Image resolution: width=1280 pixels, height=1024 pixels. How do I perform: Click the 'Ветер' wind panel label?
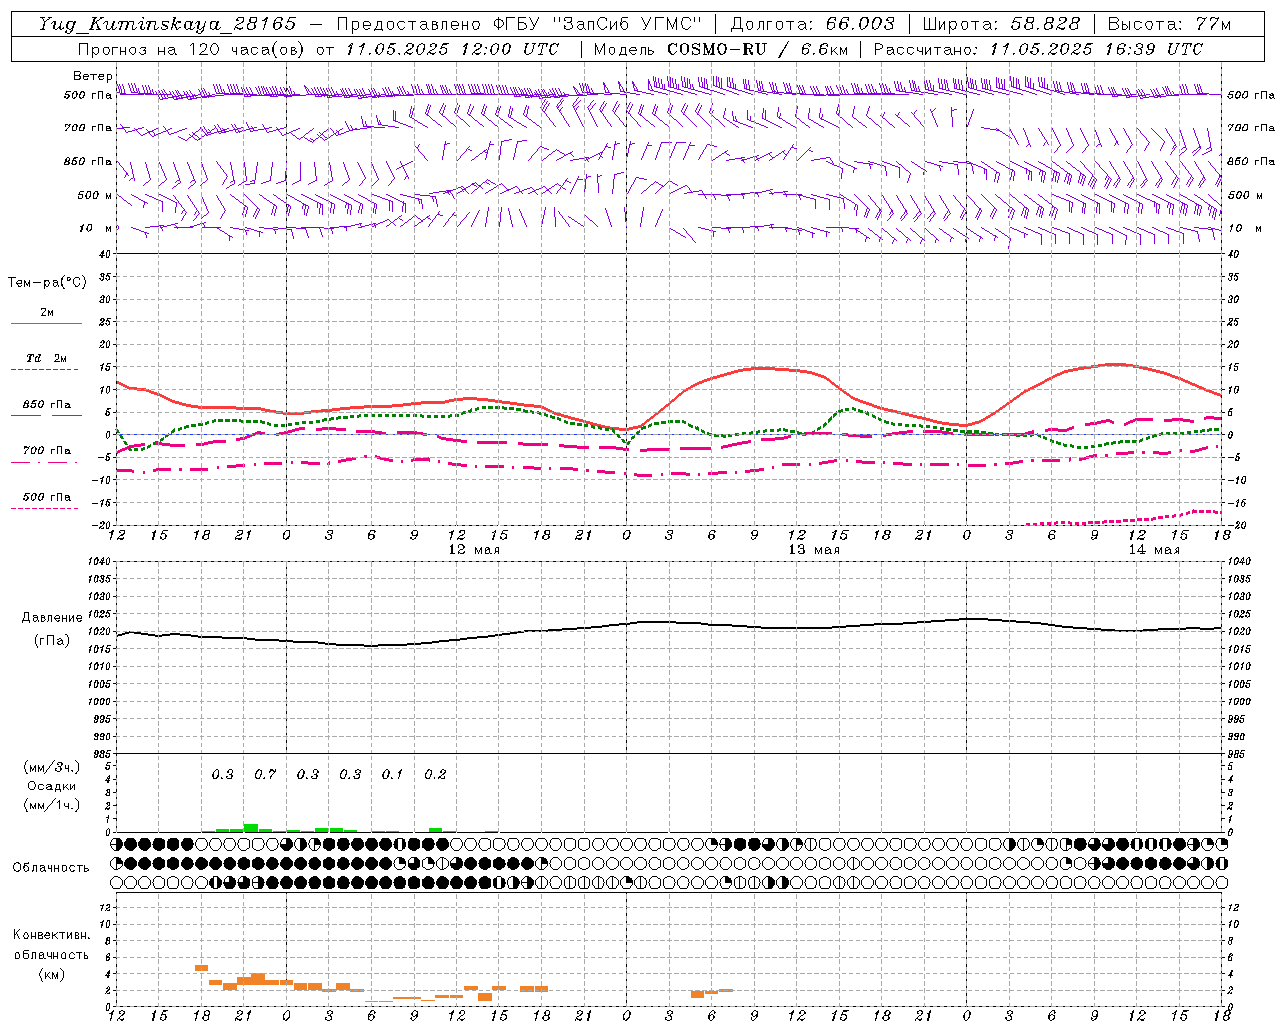(x=92, y=76)
